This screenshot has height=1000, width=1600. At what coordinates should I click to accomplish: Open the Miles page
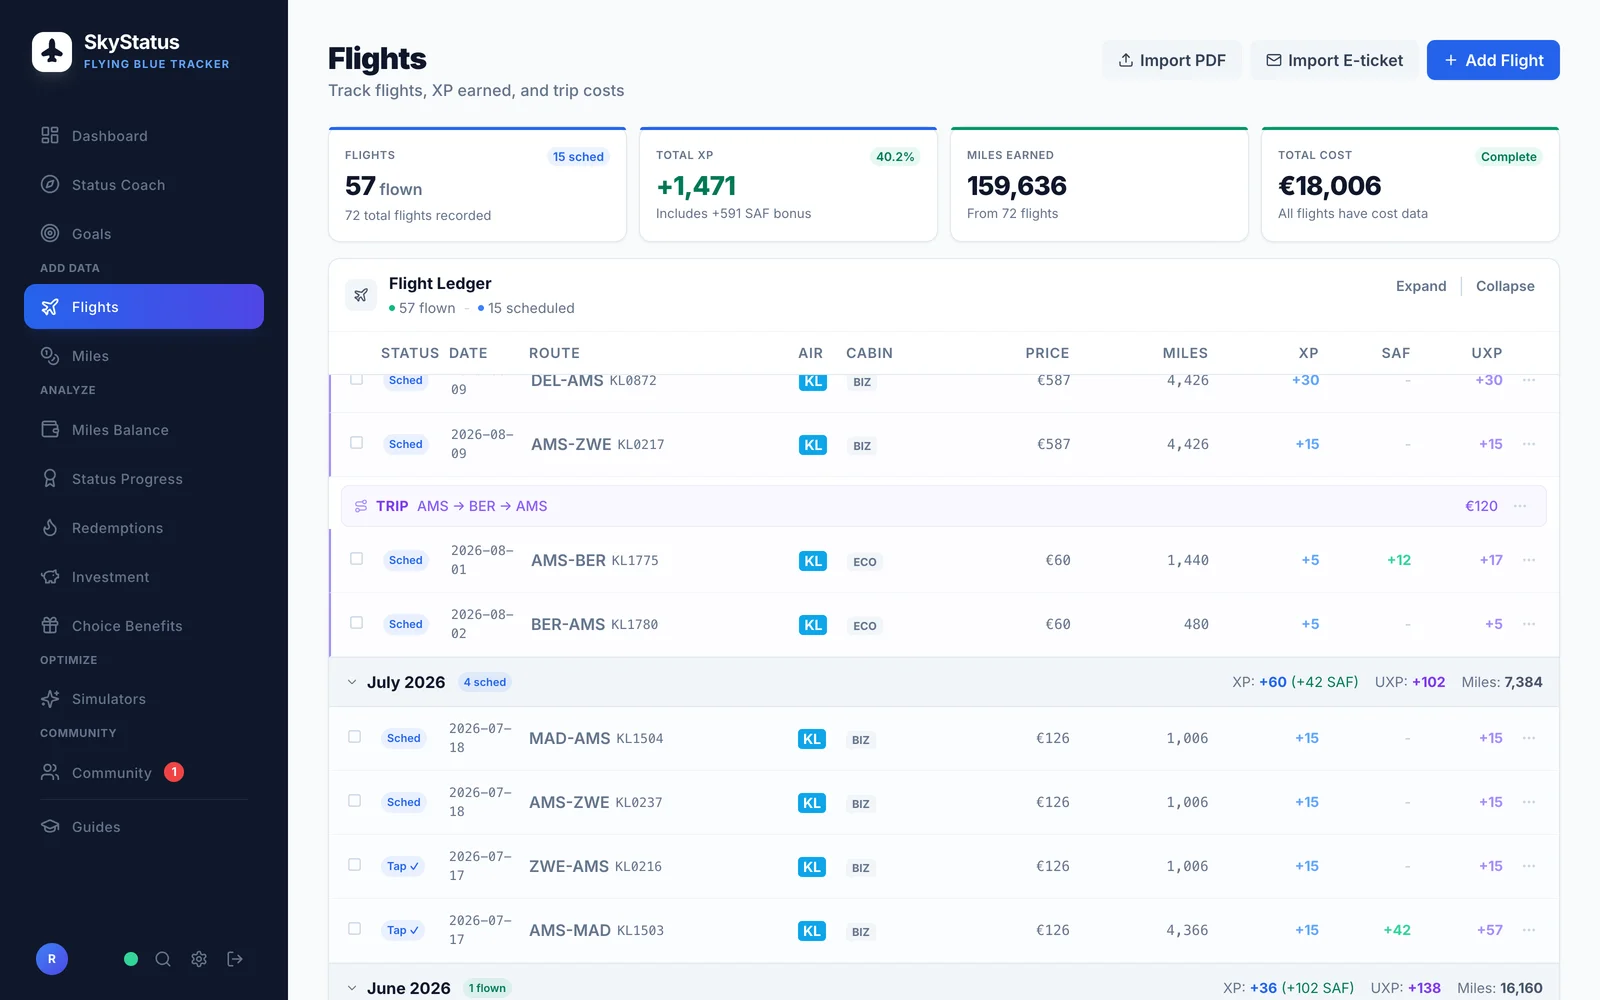coord(144,356)
